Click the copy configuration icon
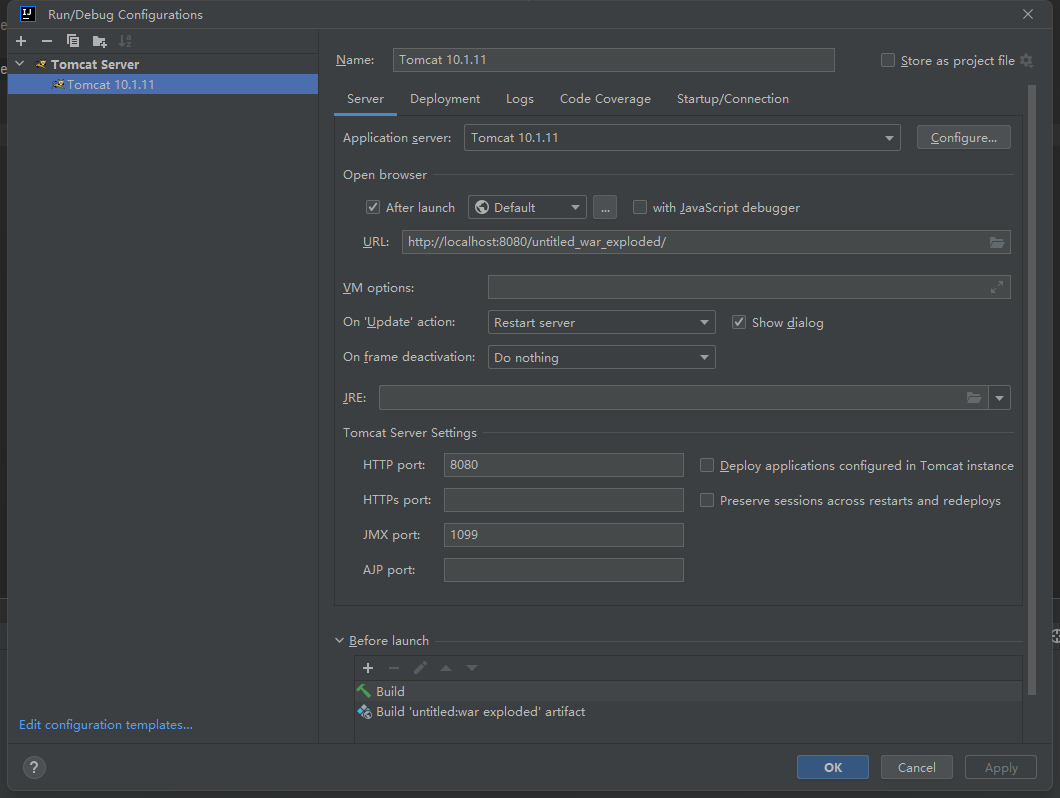Image resolution: width=1060 pixels, height=798 pixels. (72, 41)
